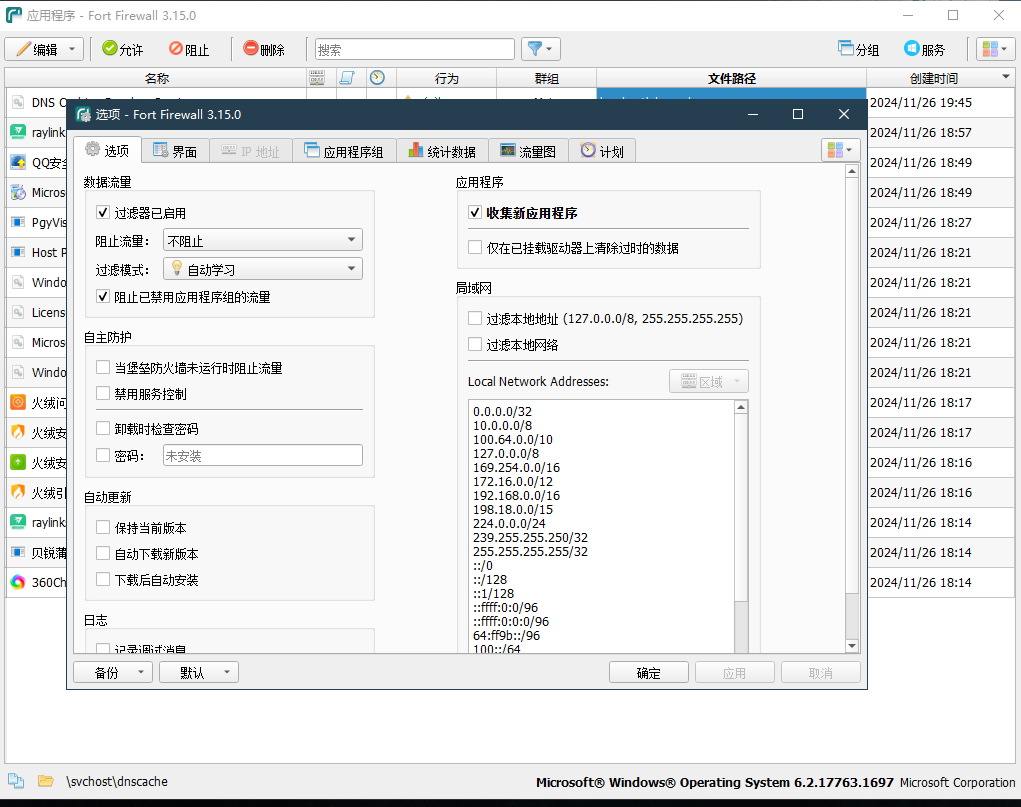Viewport: 1021px width, 807px height.
Task: Click the 分组 groups icon
Action: (846, 49)
